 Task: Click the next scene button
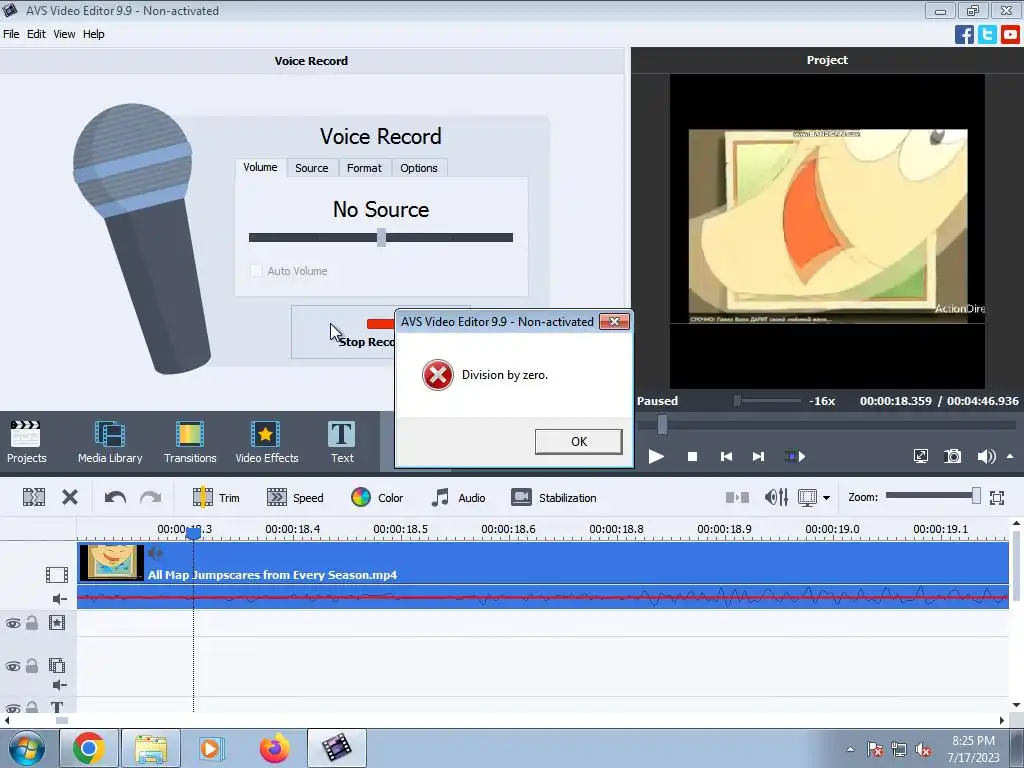[795, 456]
